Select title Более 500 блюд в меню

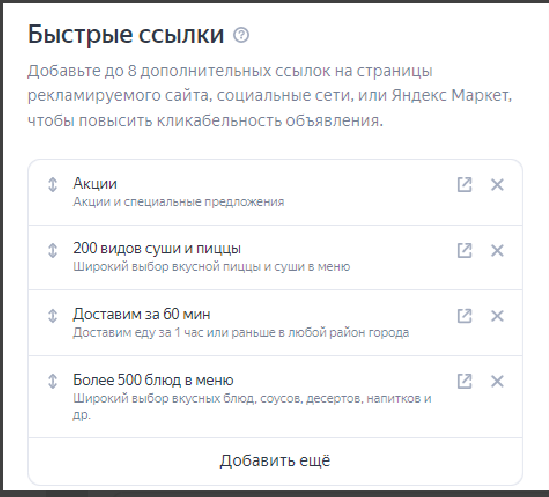pyautogui.click(x=153, y=380)
